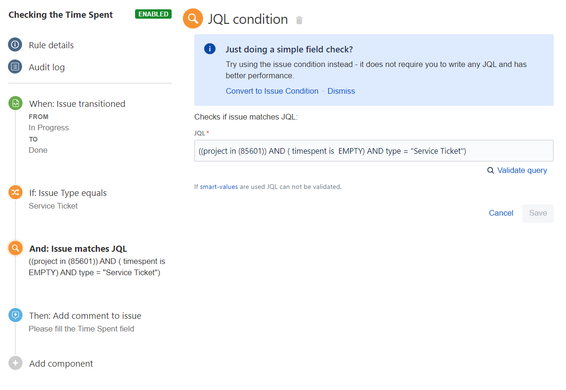Select the green Issue transitioned trigger icon
The width and height of the screenshot is (566, 390).
pos(15,103)
